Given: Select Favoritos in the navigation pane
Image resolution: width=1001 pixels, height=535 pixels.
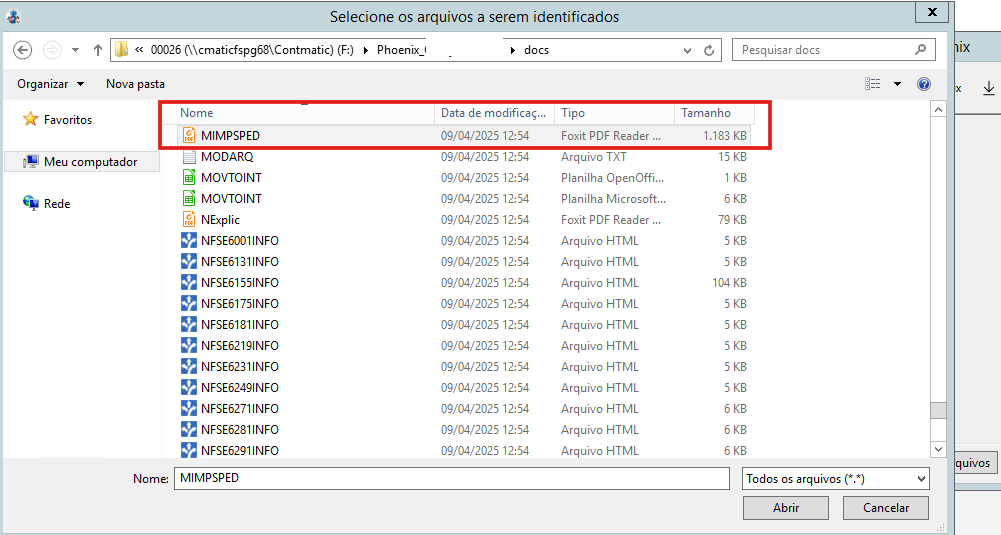Looking at the screenshot, I should pyautogui.click(x=57, y=119).
